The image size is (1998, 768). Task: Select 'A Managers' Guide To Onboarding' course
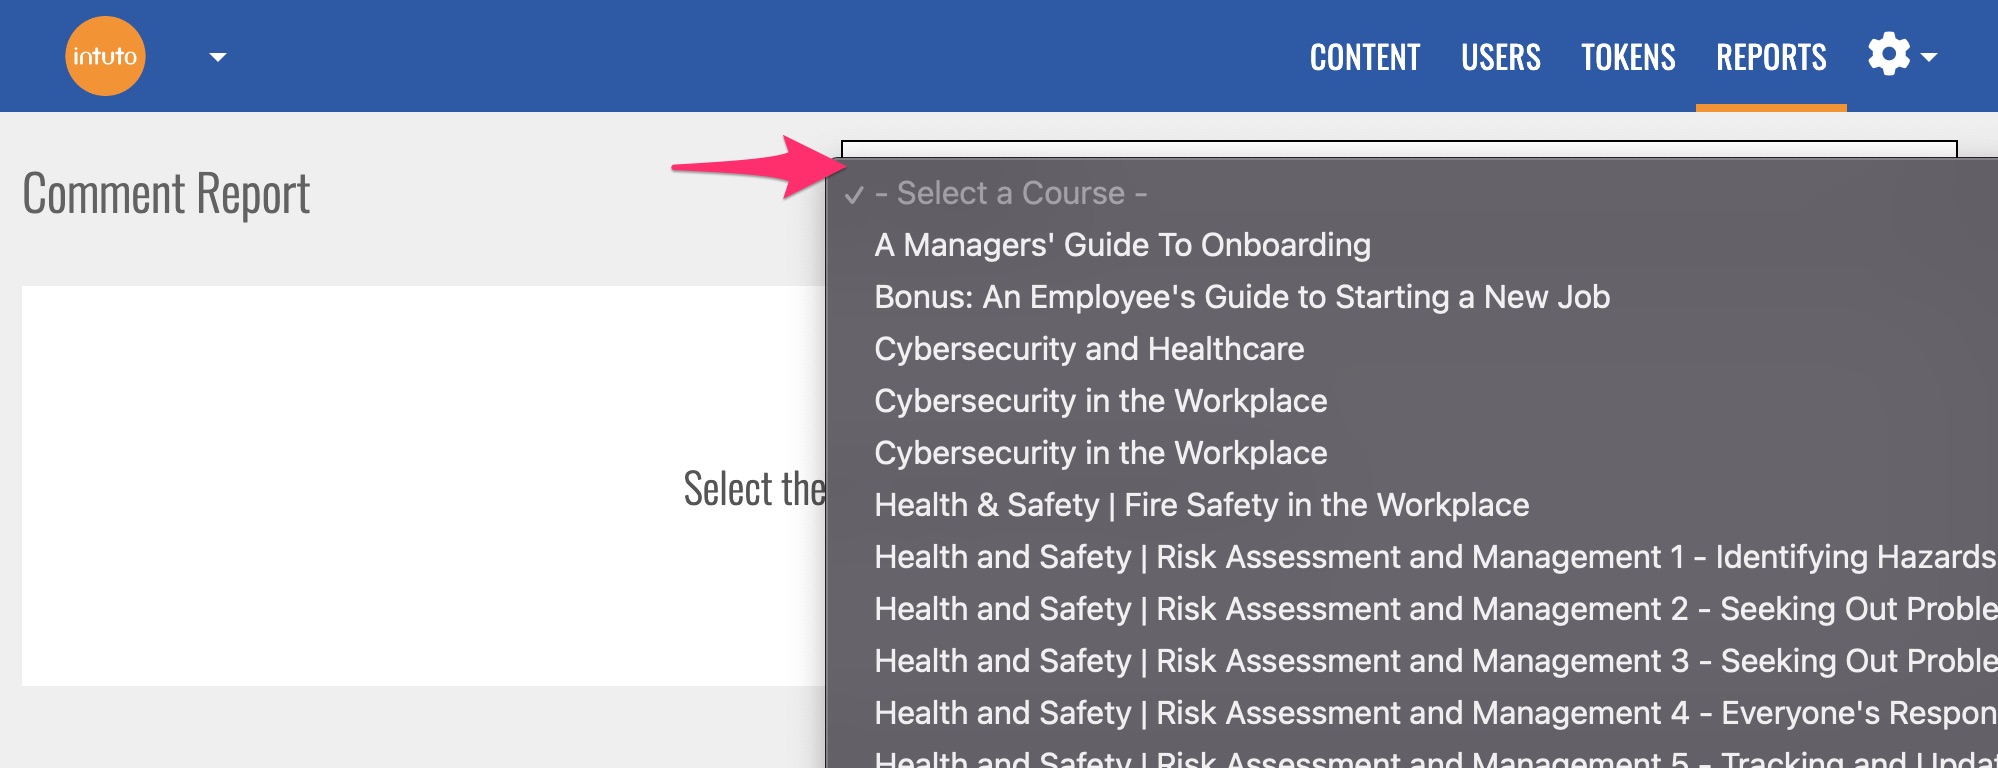1122,245
